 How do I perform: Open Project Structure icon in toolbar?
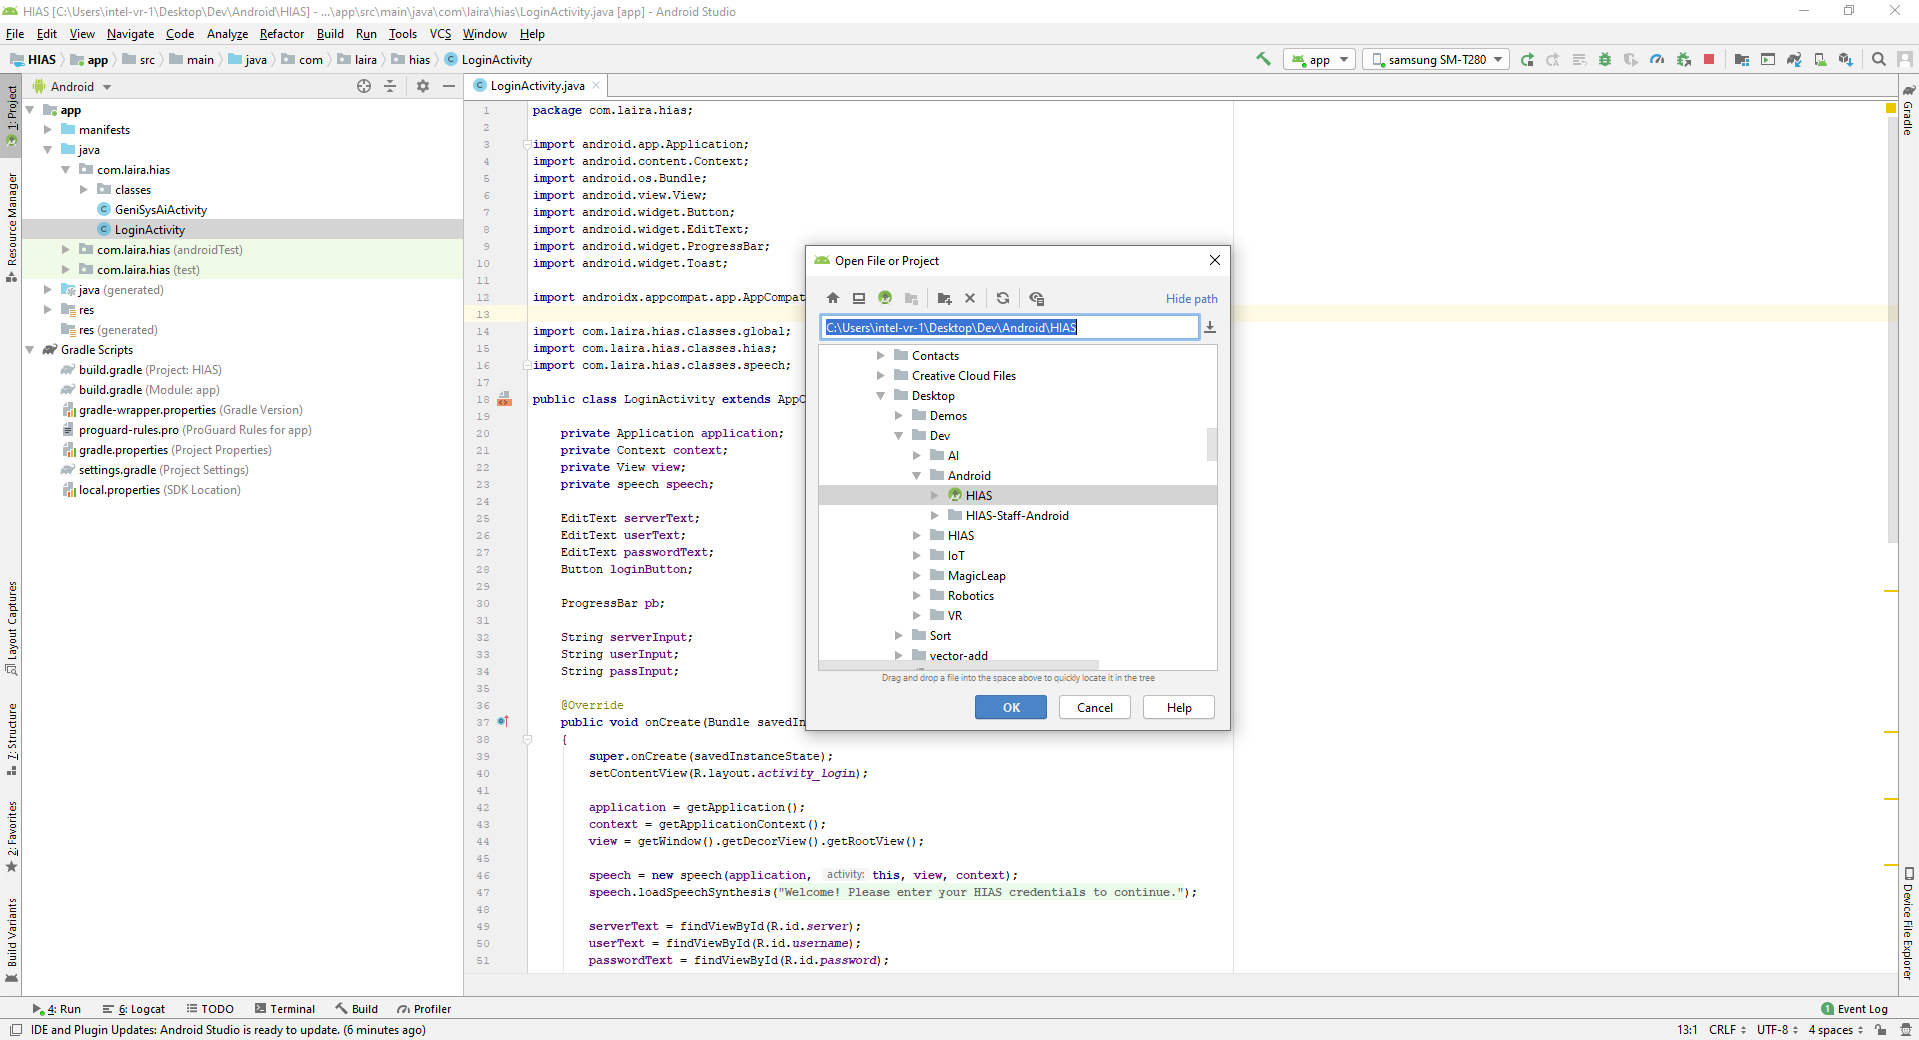click(1742, 59)
